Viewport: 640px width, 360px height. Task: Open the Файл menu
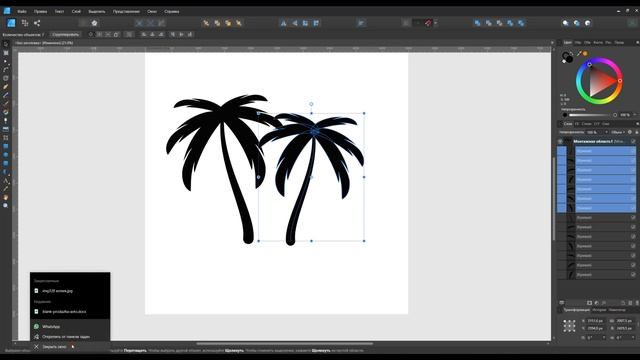coord(22,11)
